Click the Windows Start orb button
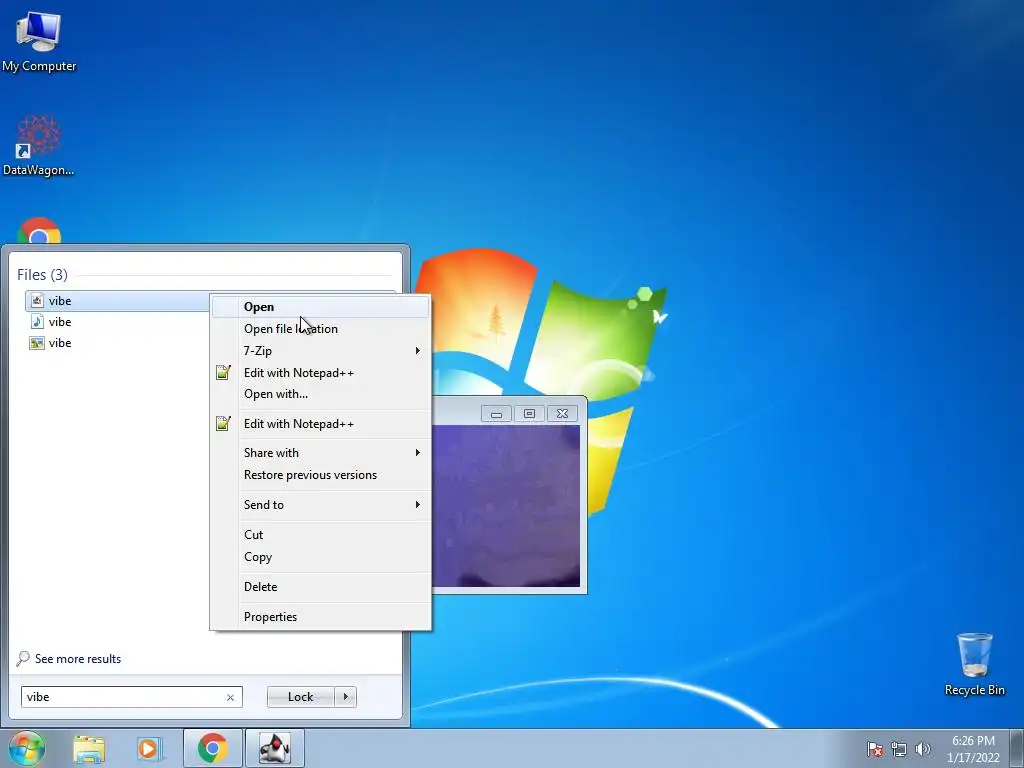Viewport: 1024px width, 768px height. 27,748
